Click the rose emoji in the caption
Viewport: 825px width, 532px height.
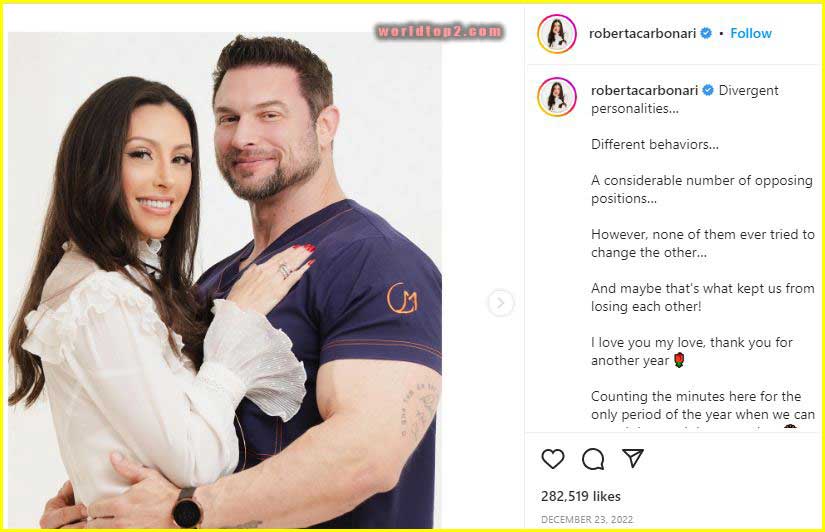click(679, 360)
